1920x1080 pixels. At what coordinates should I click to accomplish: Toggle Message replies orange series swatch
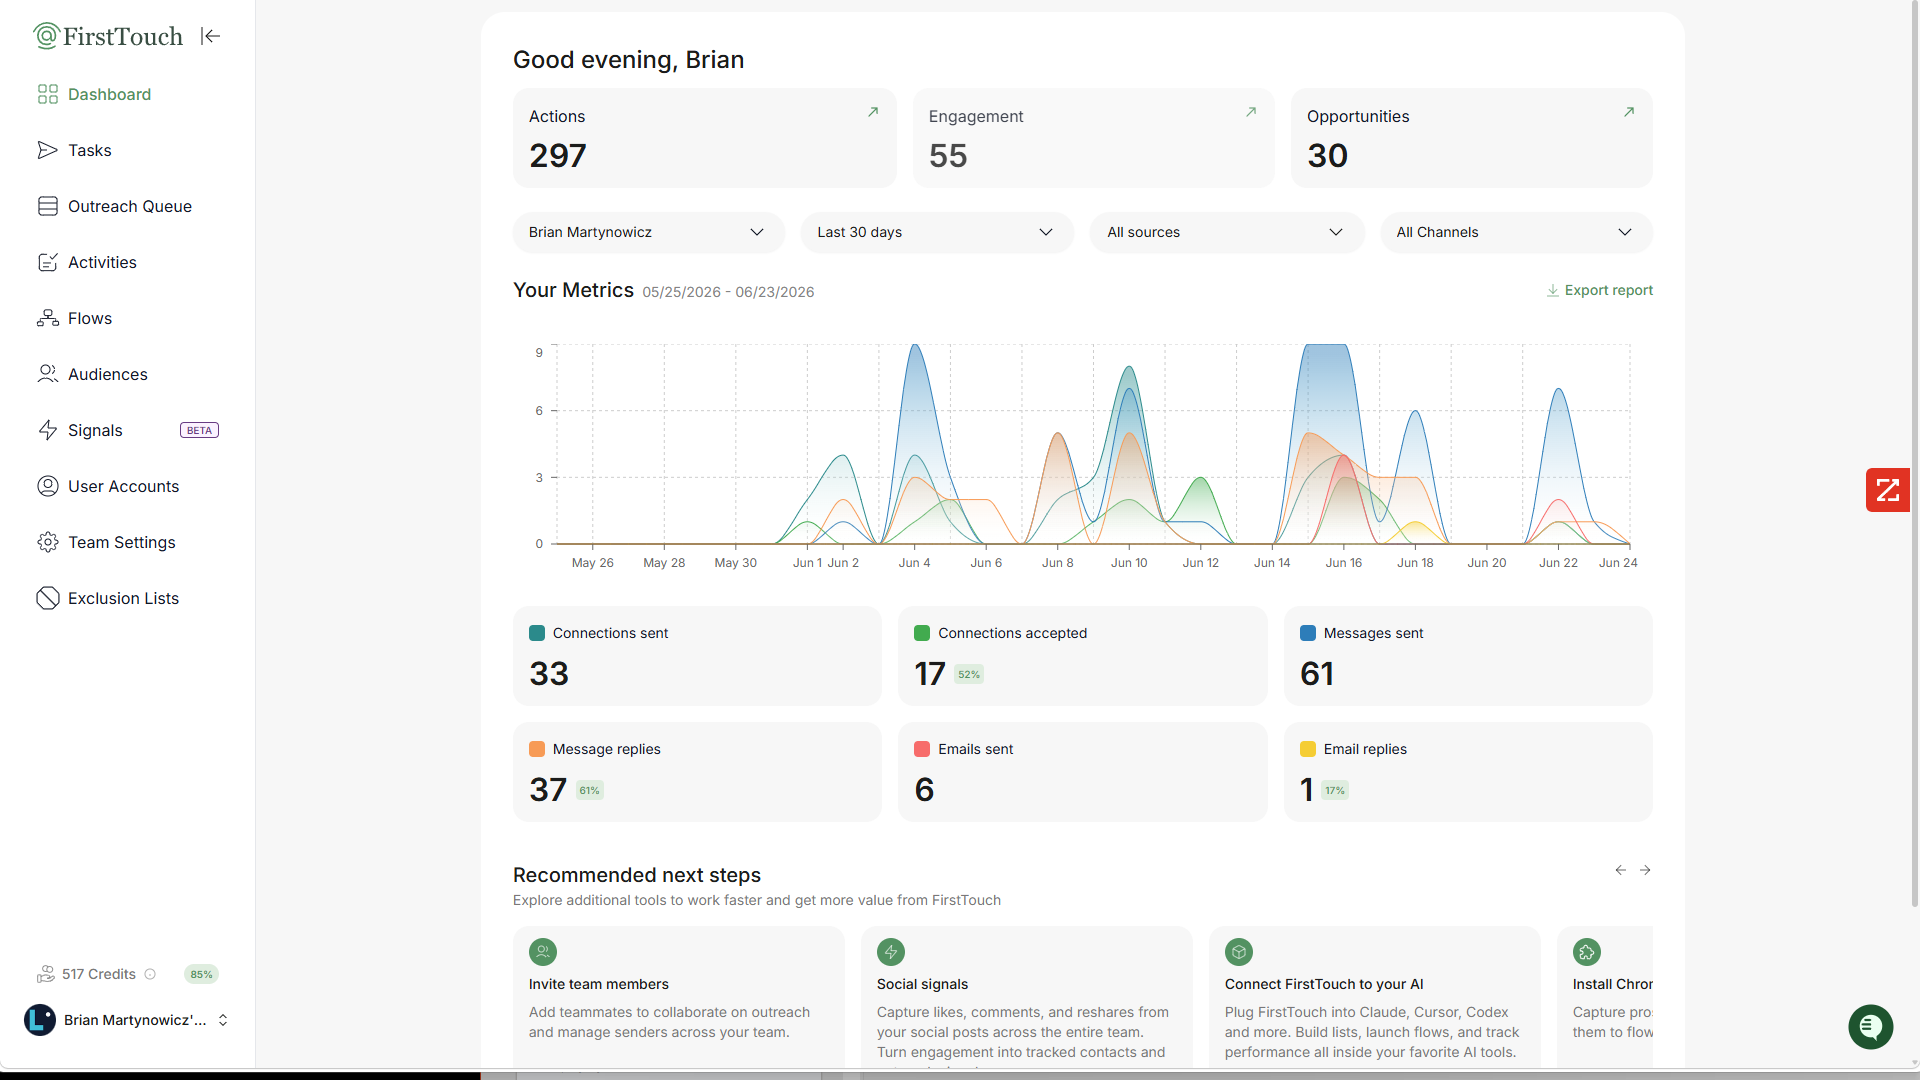[x=537, y=749]
